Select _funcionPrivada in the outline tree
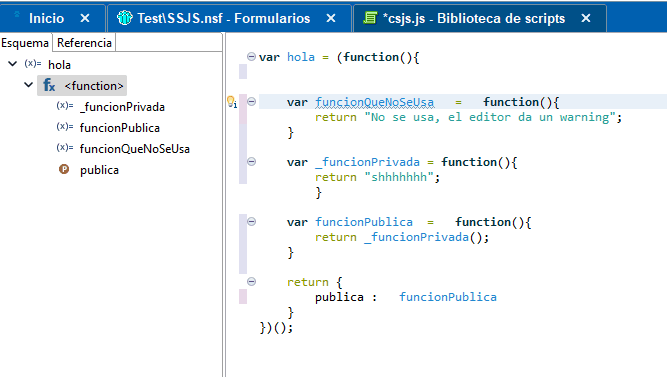Image resolution: width=667 pixels, height=377 pixels. [x=123, y=107]
